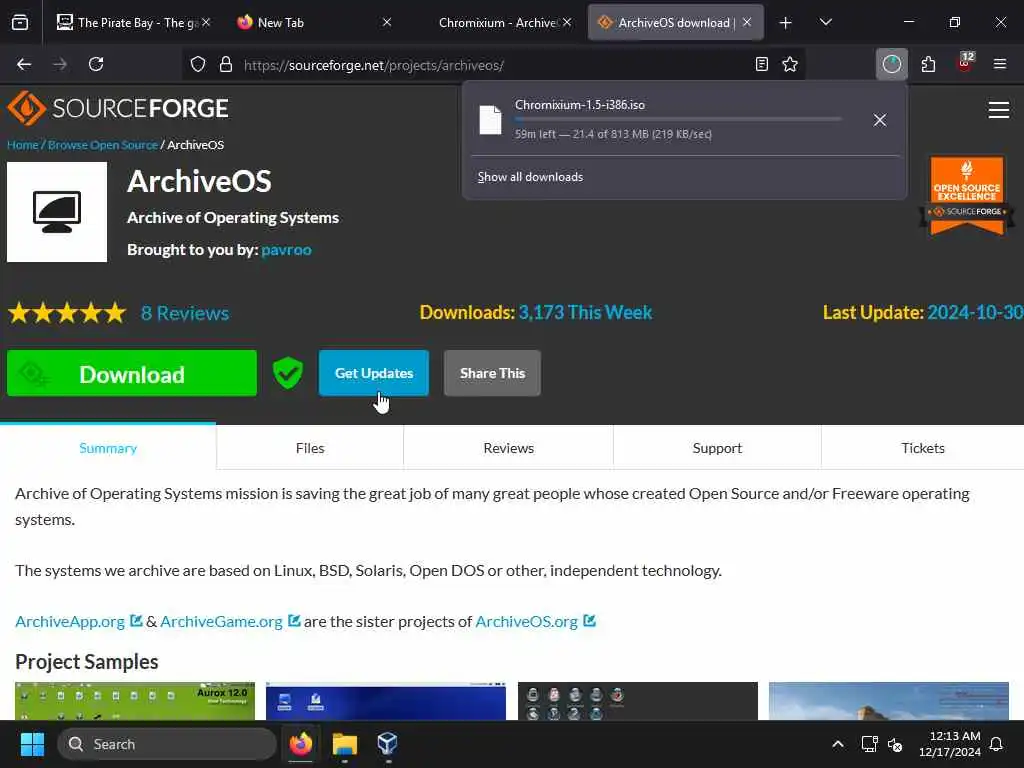The width and height of the screenshot is (1024, 768).
Task: Open the Support tab
Action: [717, 448]
